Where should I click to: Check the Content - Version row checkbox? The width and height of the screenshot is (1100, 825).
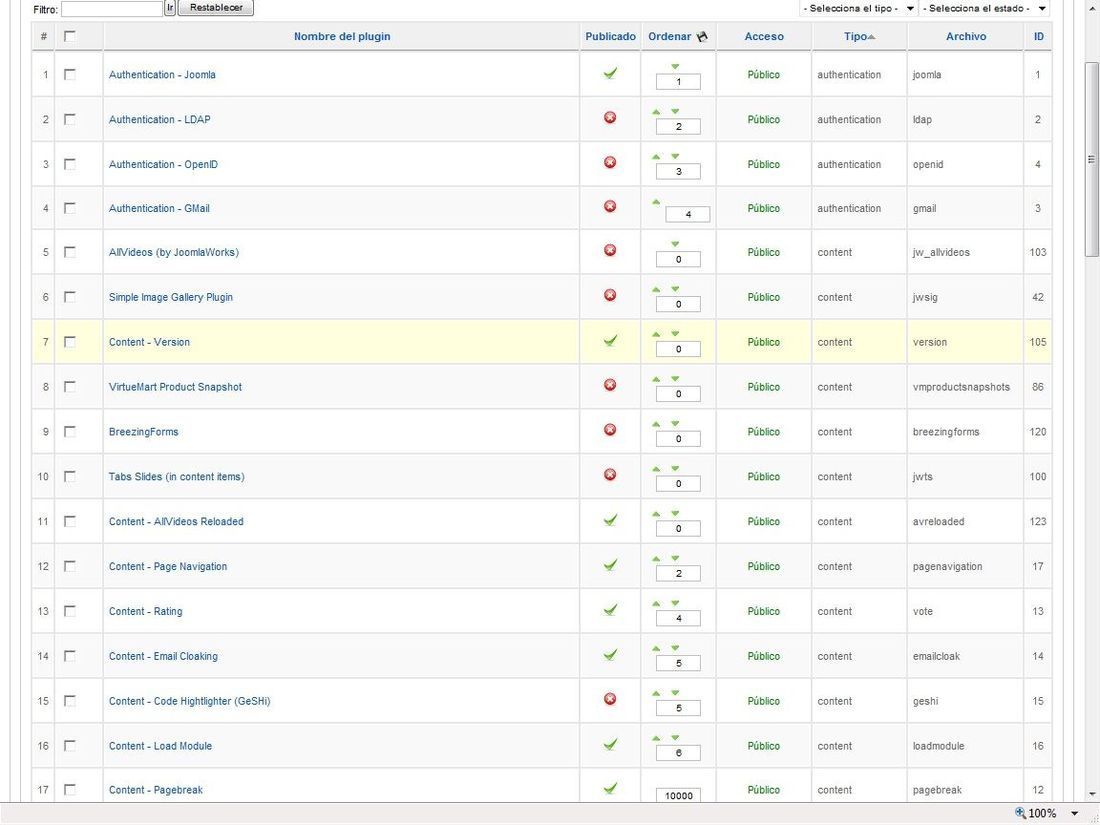(x=69, y=342)
